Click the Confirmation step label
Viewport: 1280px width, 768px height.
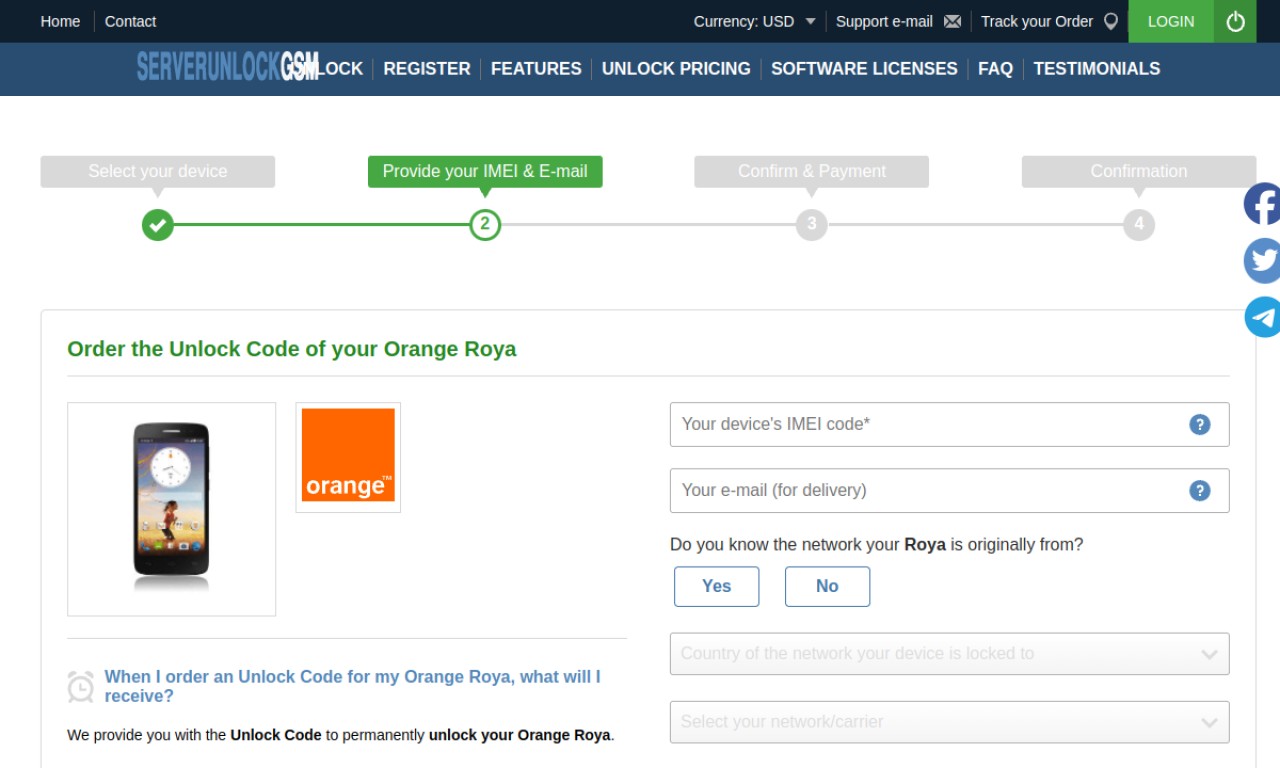(x=1139, y=171)
